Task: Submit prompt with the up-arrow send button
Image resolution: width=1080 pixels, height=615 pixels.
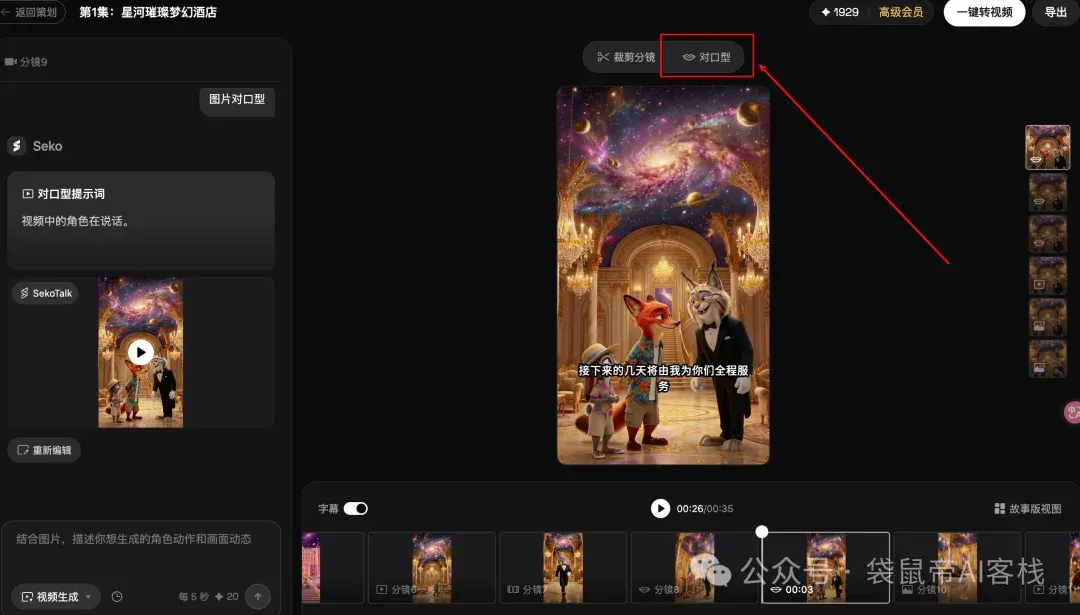Action: [258, 596]
